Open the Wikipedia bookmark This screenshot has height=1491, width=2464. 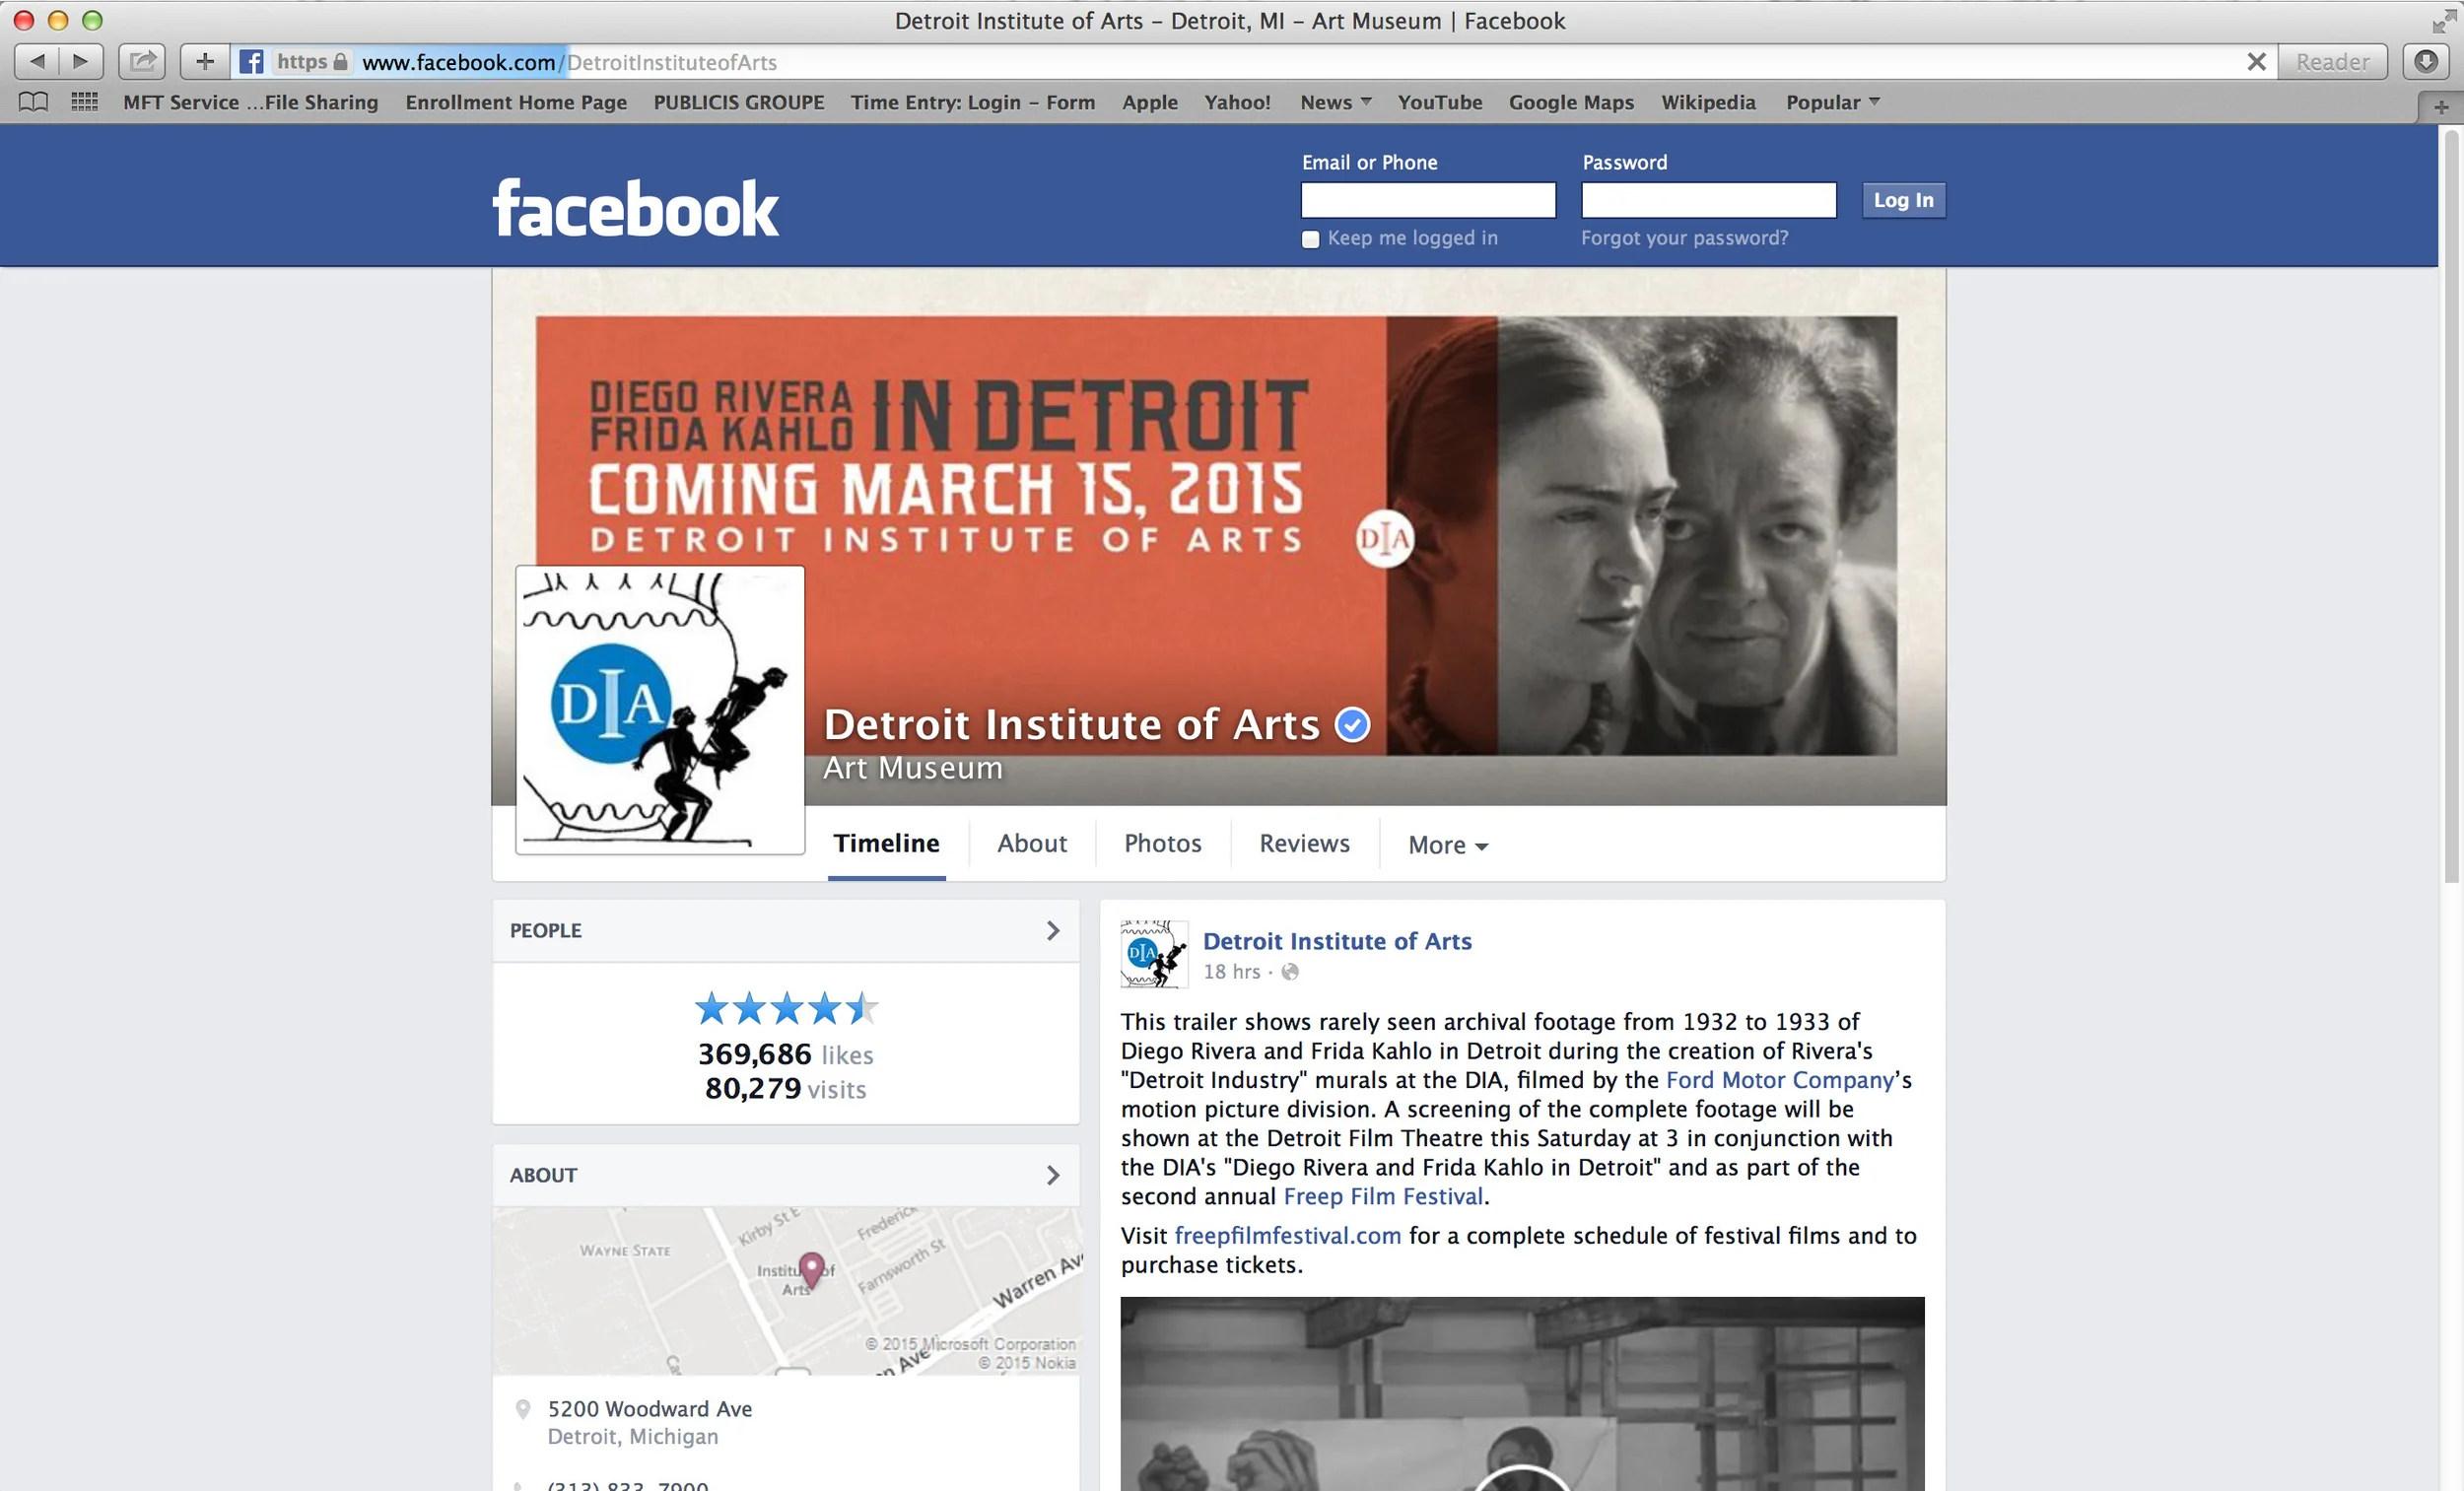click(x=1708, y=102)
